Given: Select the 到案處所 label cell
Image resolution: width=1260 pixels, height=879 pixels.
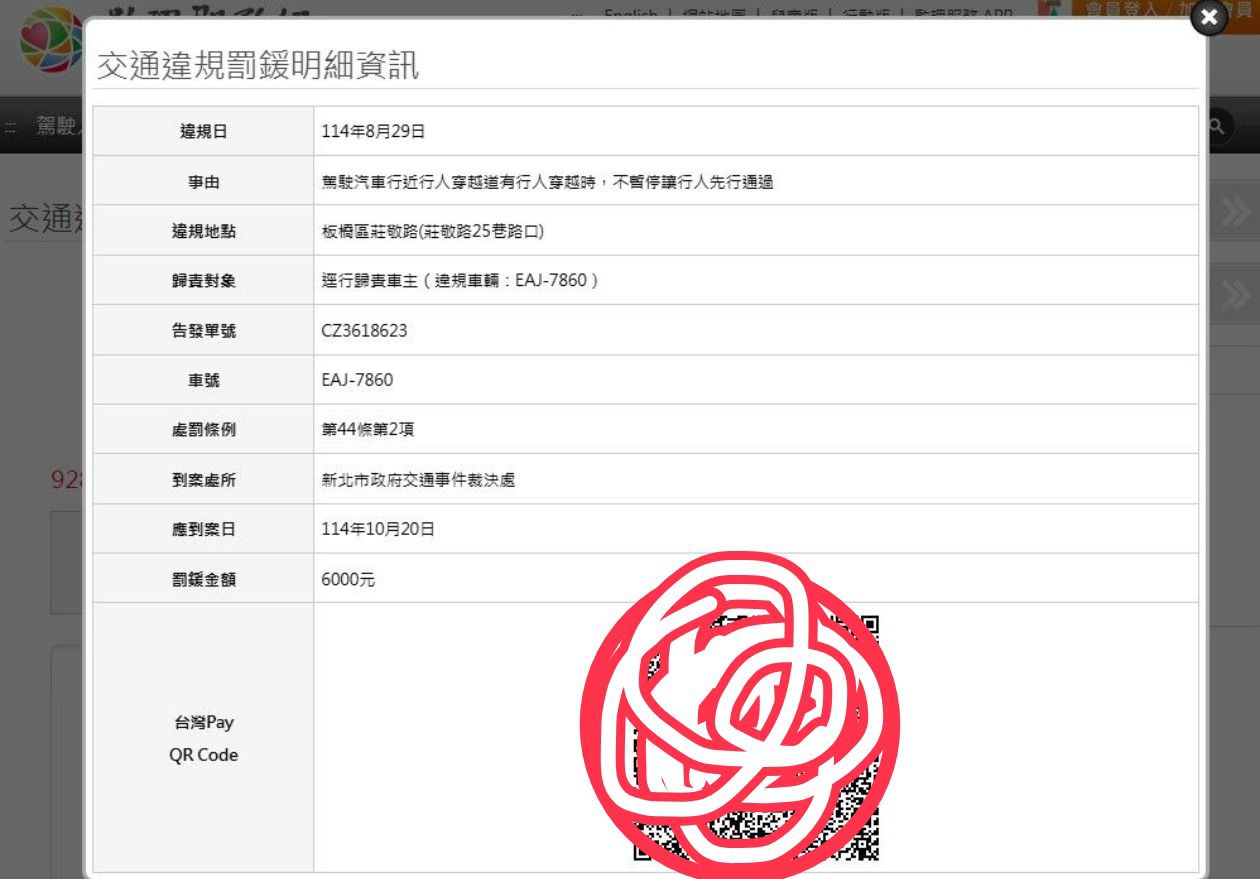Looking at the screenshot, I should point(204,479).
